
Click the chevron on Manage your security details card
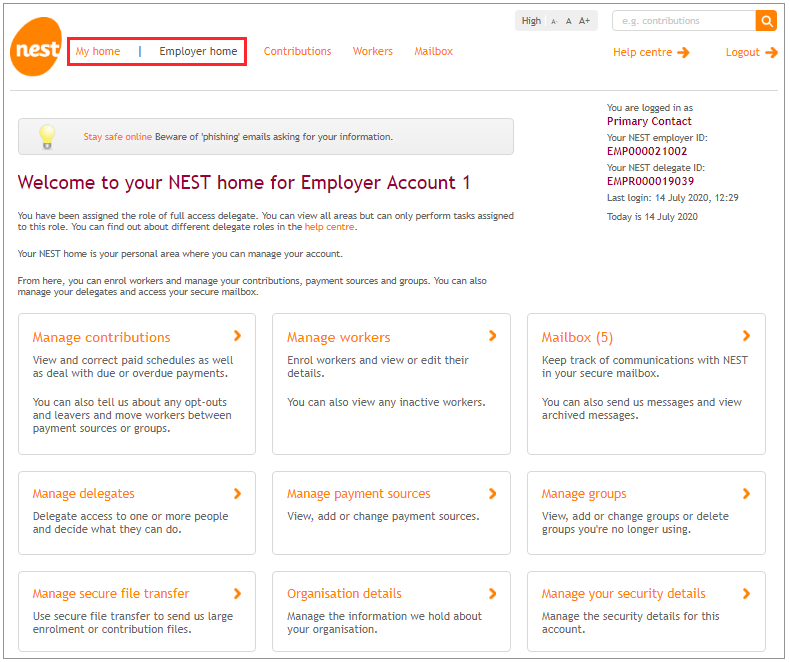[x=747, y=593]
